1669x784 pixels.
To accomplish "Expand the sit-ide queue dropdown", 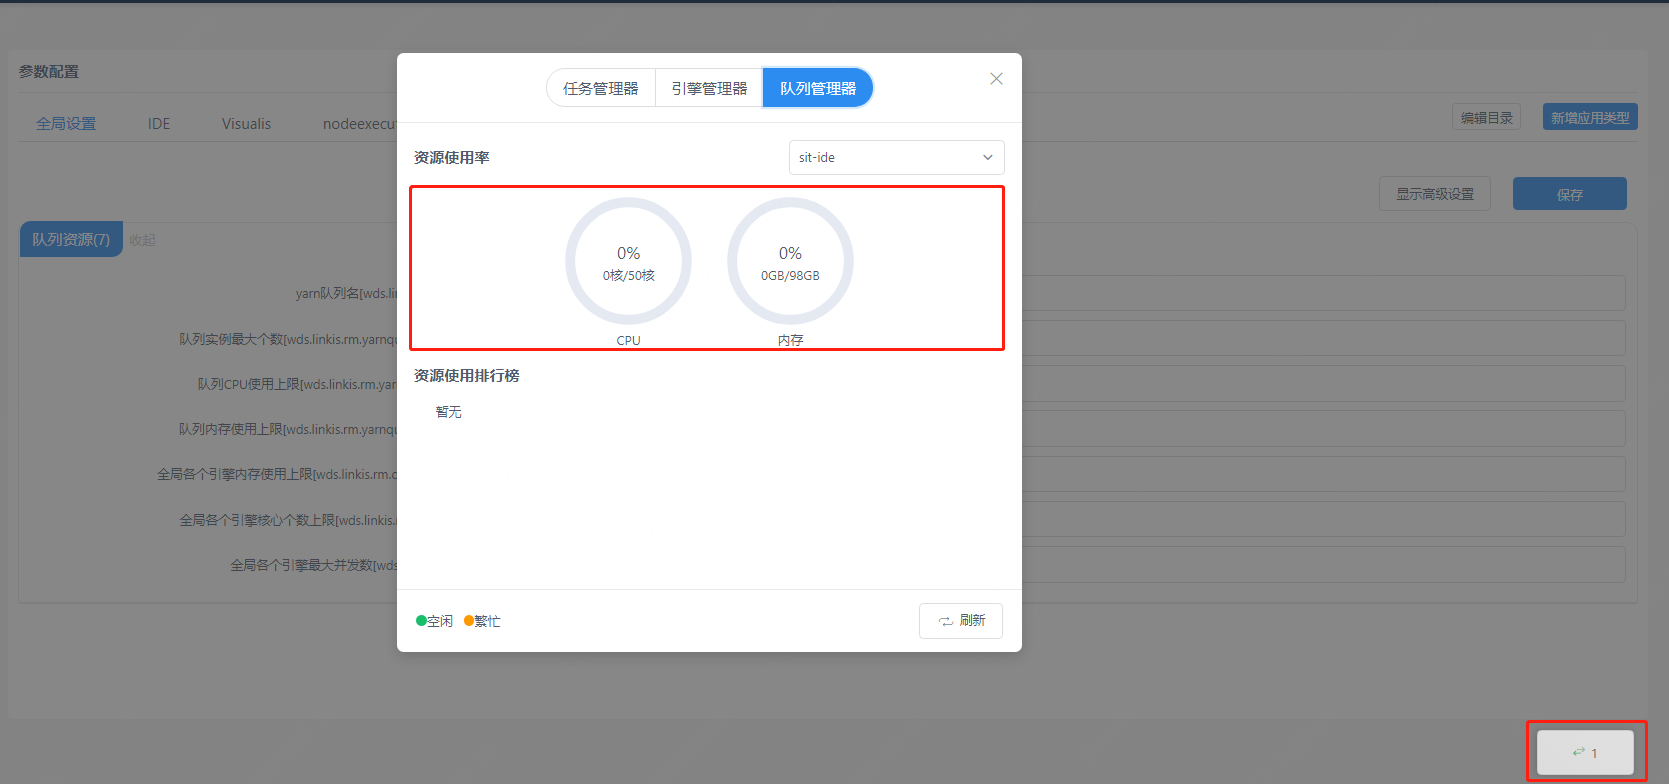I will click(896, 158).
